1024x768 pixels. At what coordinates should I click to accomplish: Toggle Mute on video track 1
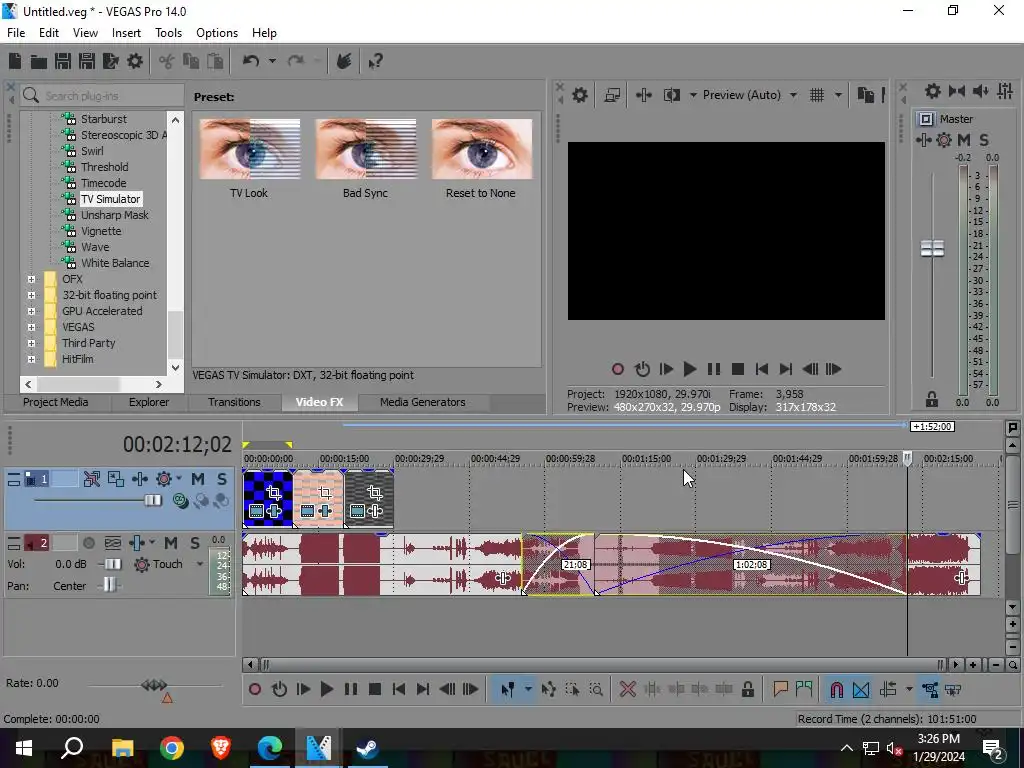198,479
